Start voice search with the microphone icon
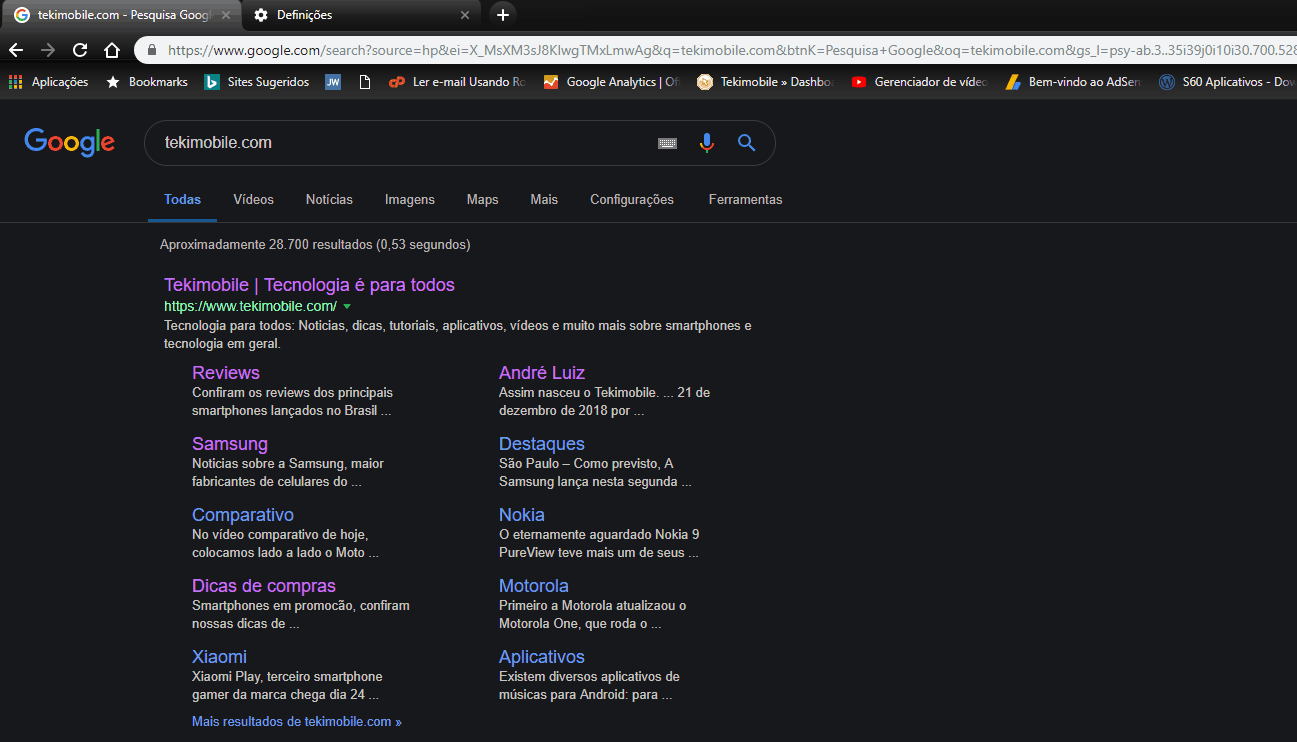The width and height of the screenshot is (1297, 742). point(707,143)
